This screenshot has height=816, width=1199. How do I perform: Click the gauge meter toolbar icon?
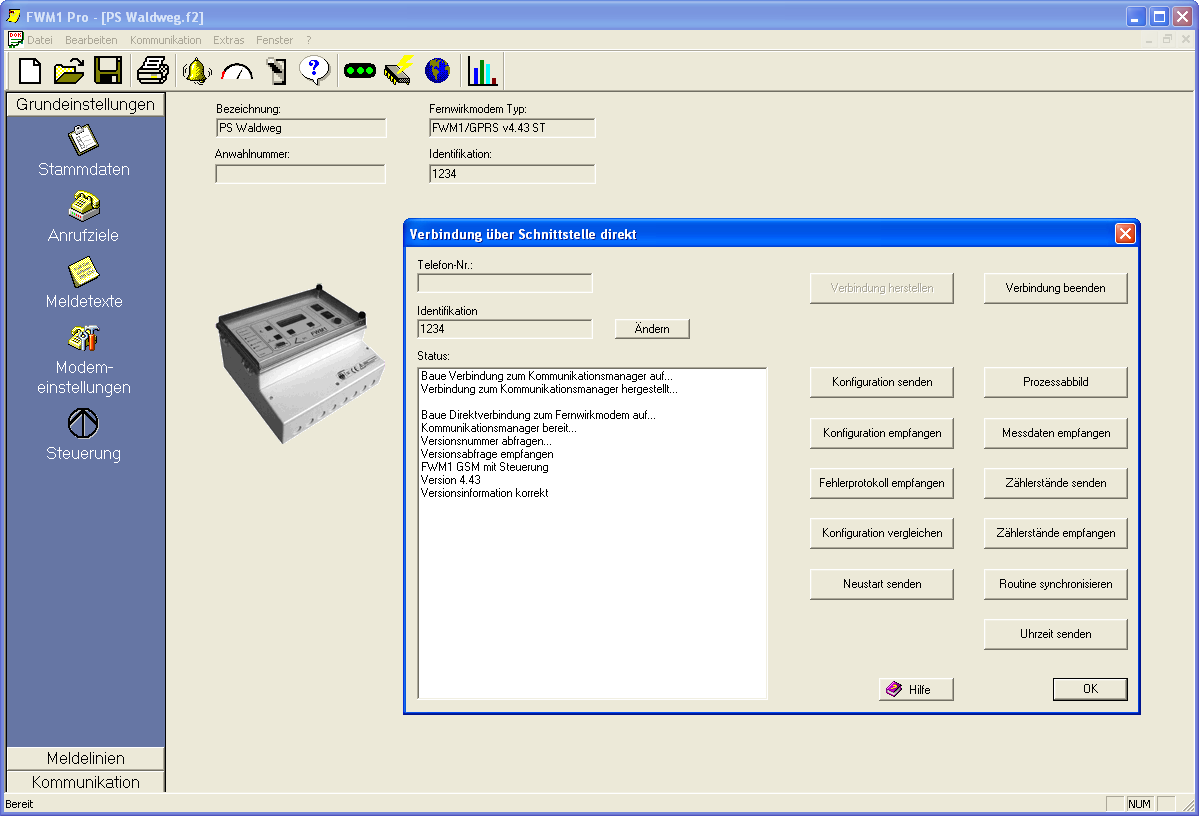point(237,71)
